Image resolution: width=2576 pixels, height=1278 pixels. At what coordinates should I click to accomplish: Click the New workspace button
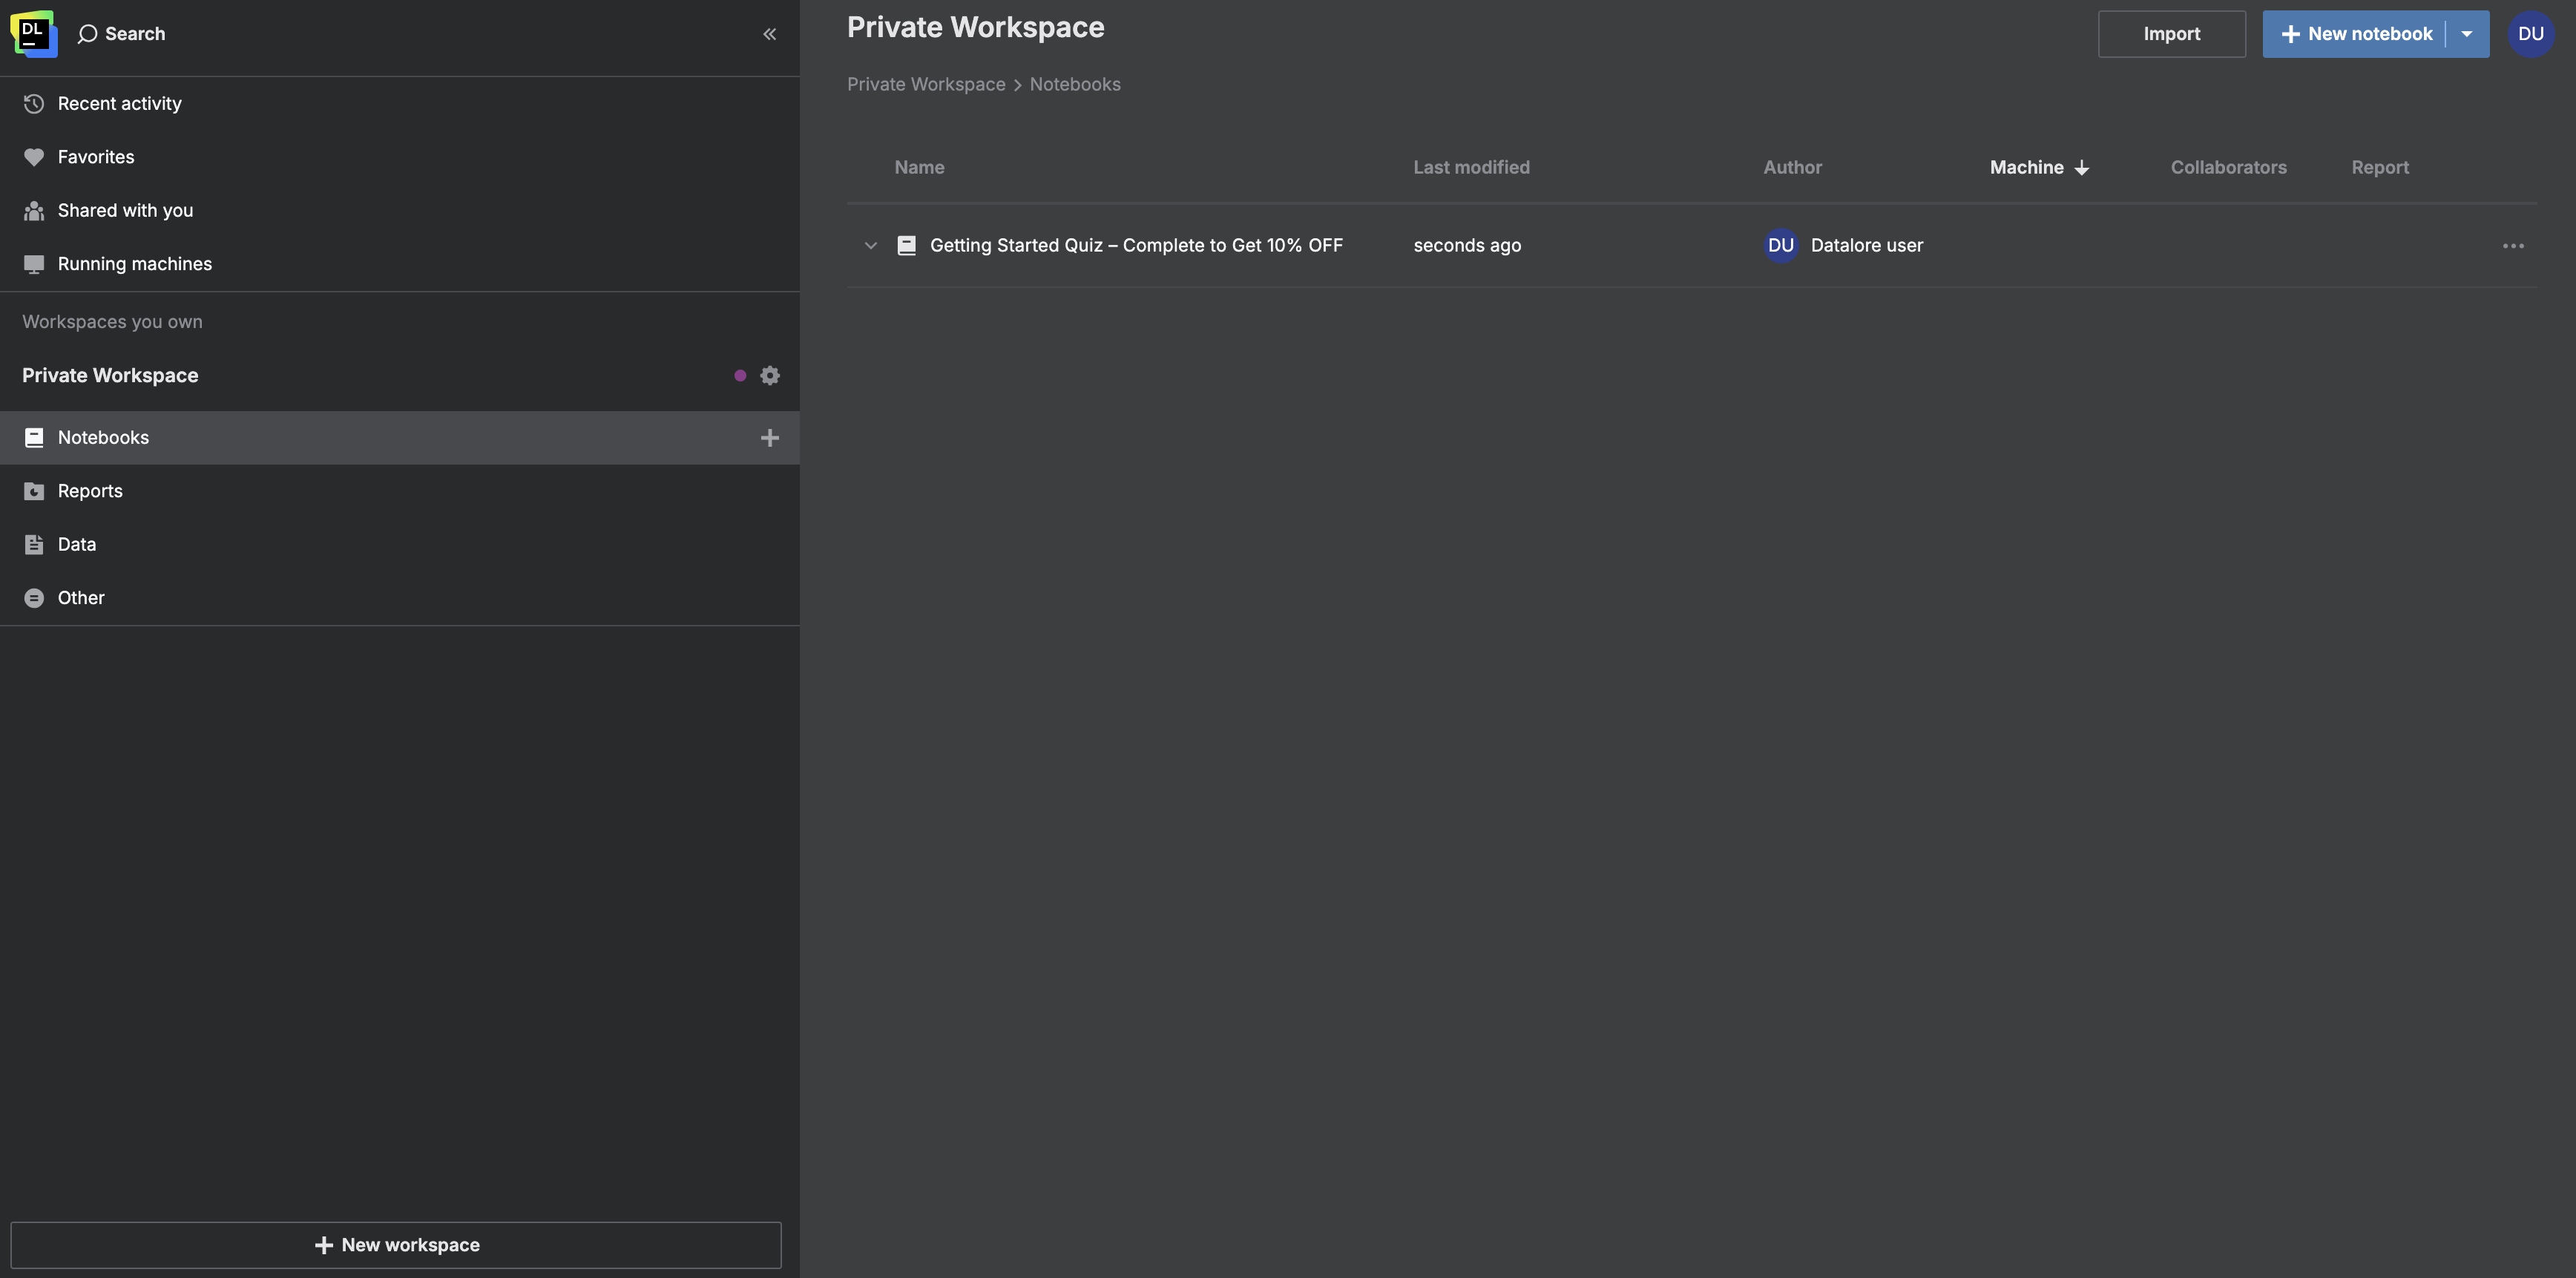396,1245
